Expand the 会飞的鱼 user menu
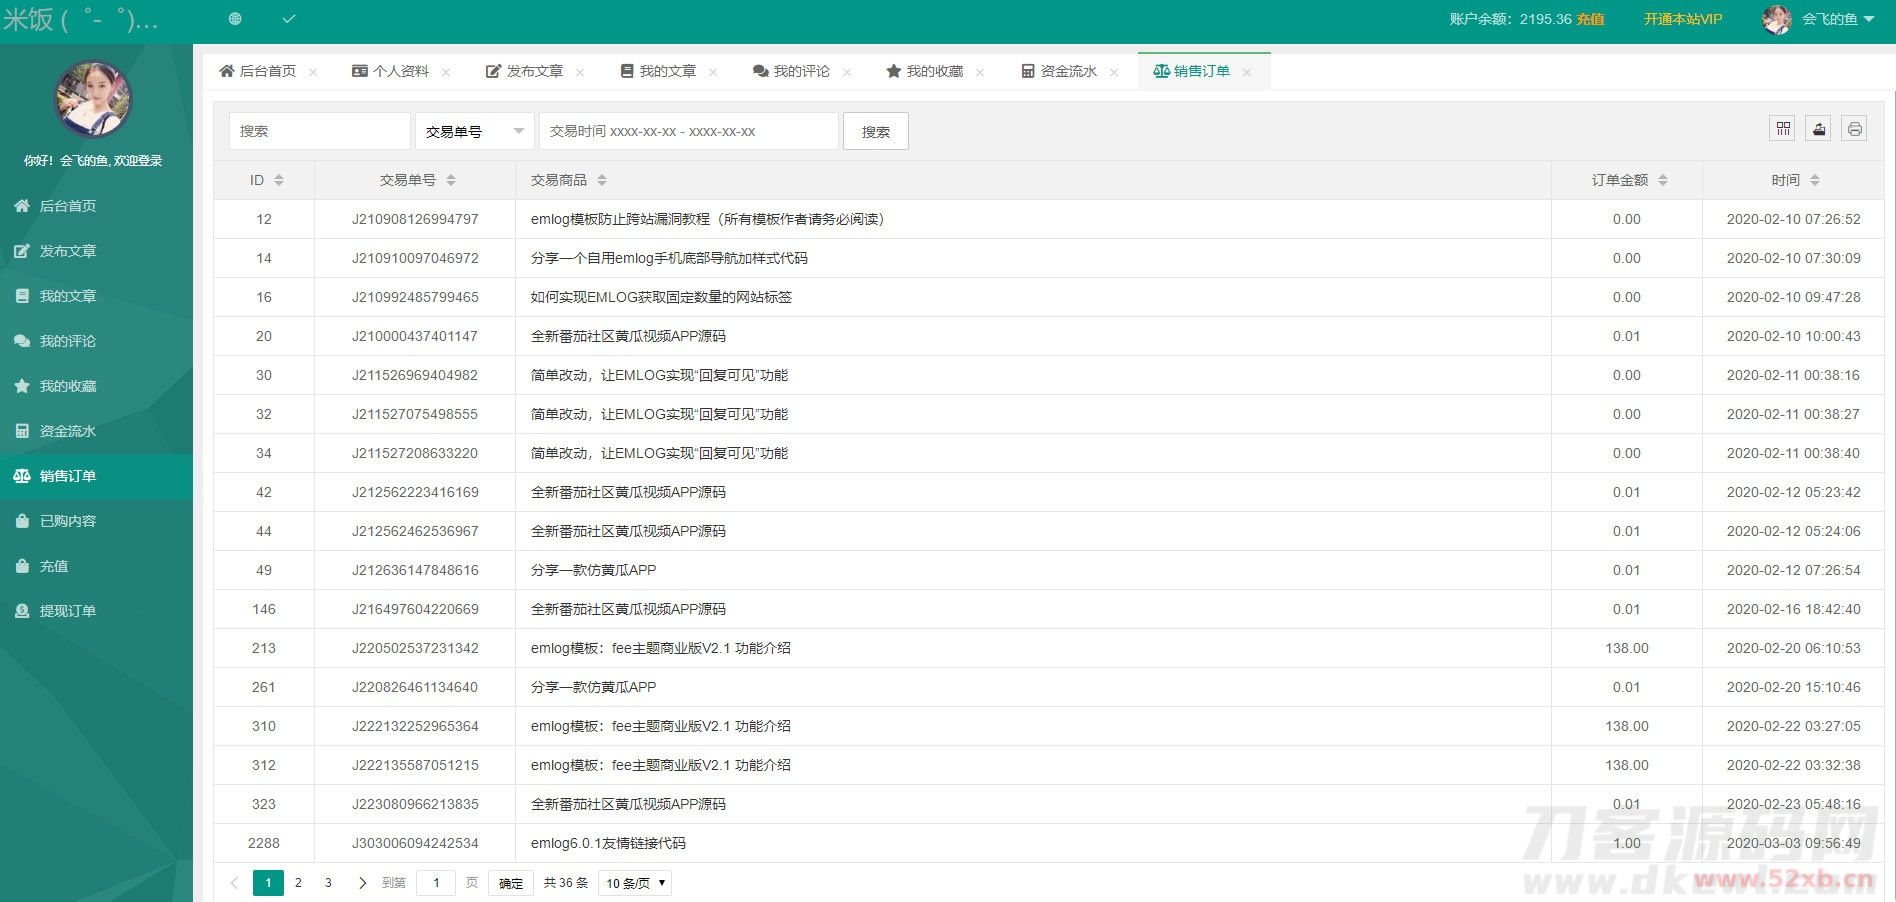The image size is (1896, 902). 1836,19
